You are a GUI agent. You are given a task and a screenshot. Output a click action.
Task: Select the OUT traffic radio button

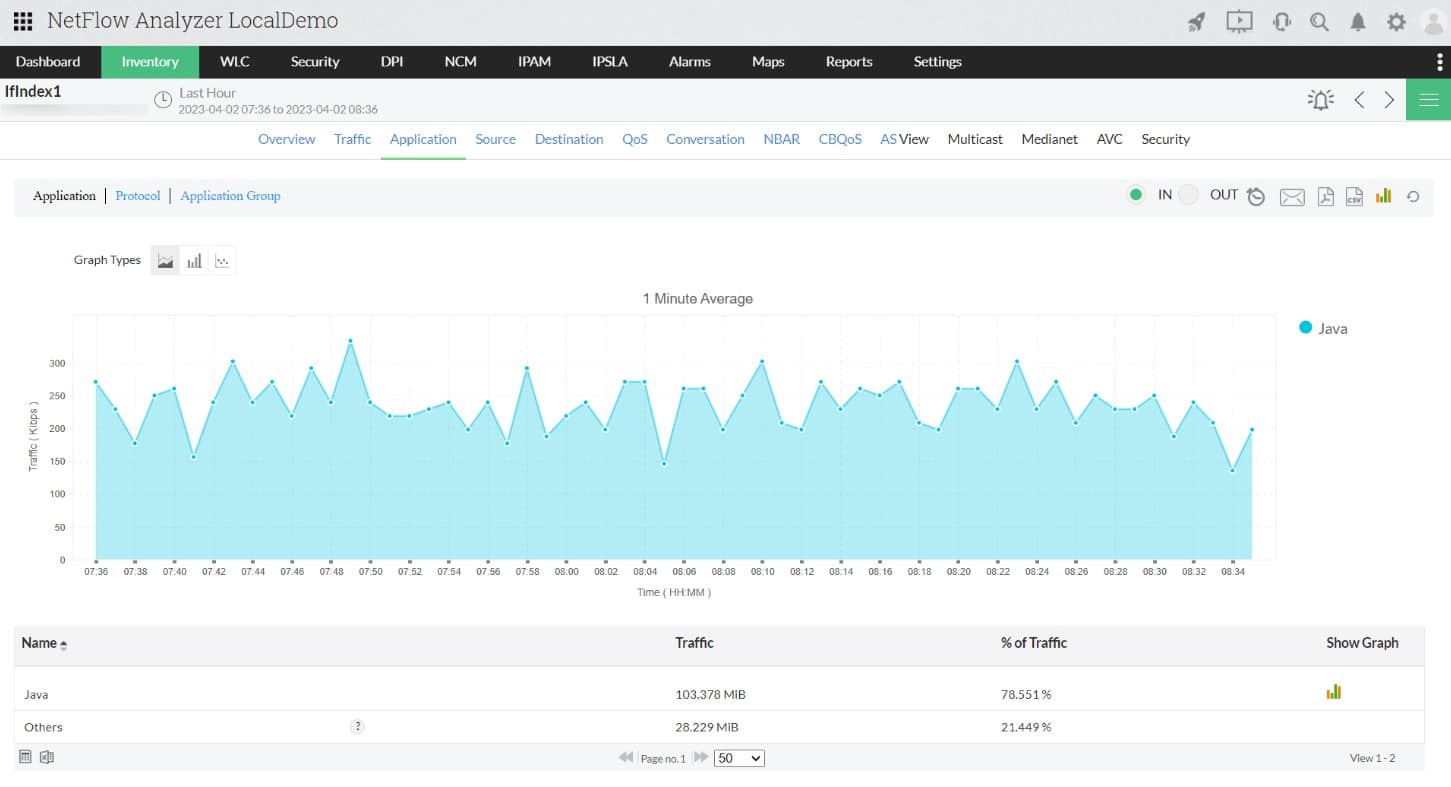pos(1188,195)
